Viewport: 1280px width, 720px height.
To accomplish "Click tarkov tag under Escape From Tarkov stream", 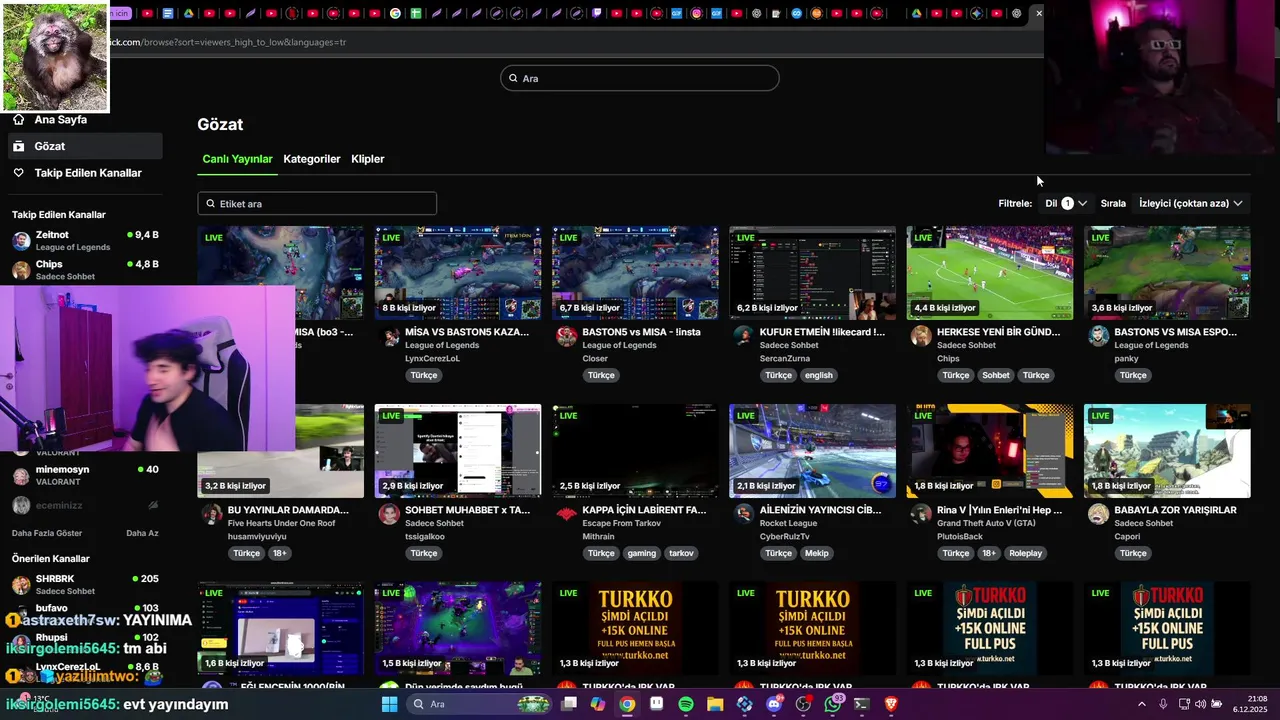I will (681, 553).
